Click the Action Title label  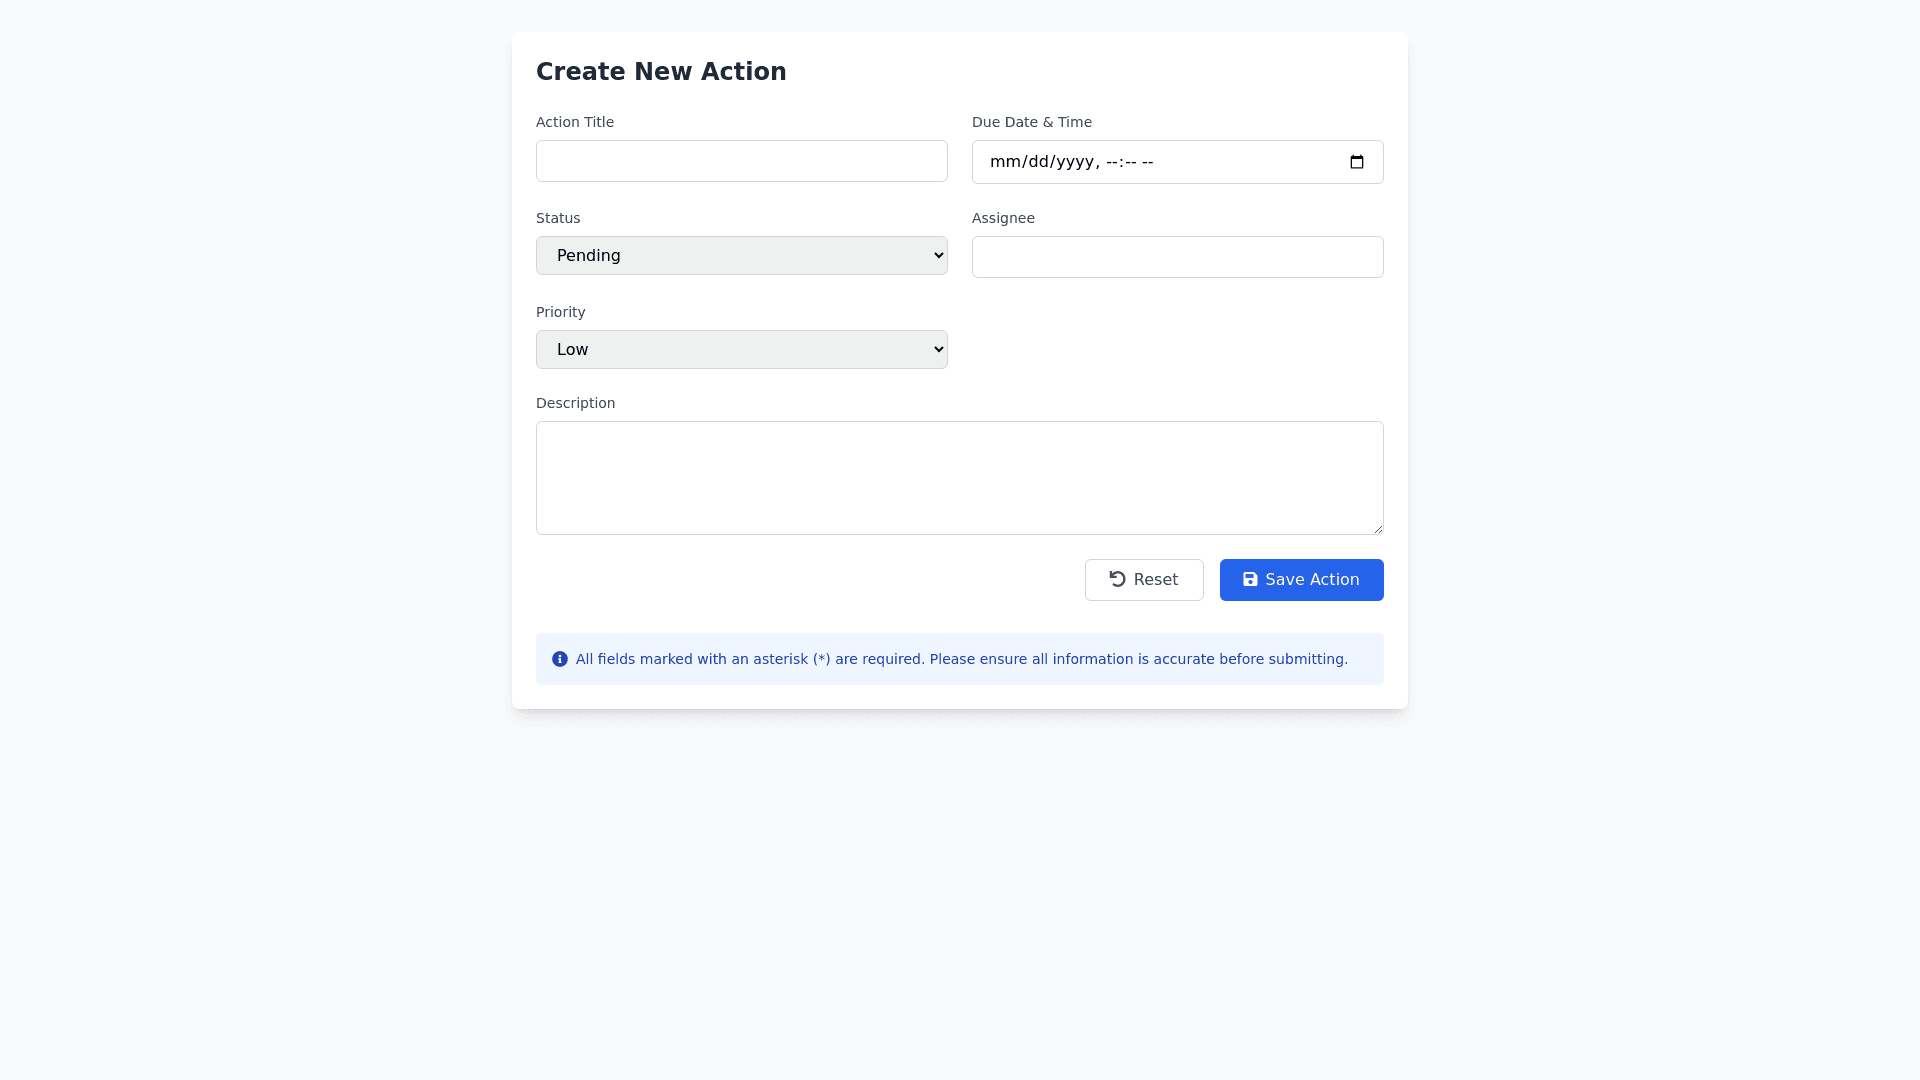[575, 122]
